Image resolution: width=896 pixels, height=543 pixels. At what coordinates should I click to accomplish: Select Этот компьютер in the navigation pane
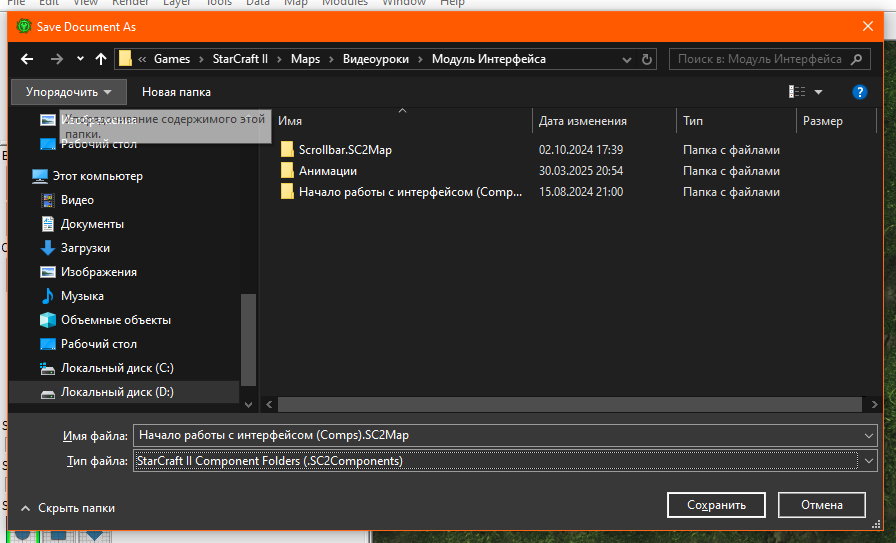pyautogui.click(x=97, y=176)
